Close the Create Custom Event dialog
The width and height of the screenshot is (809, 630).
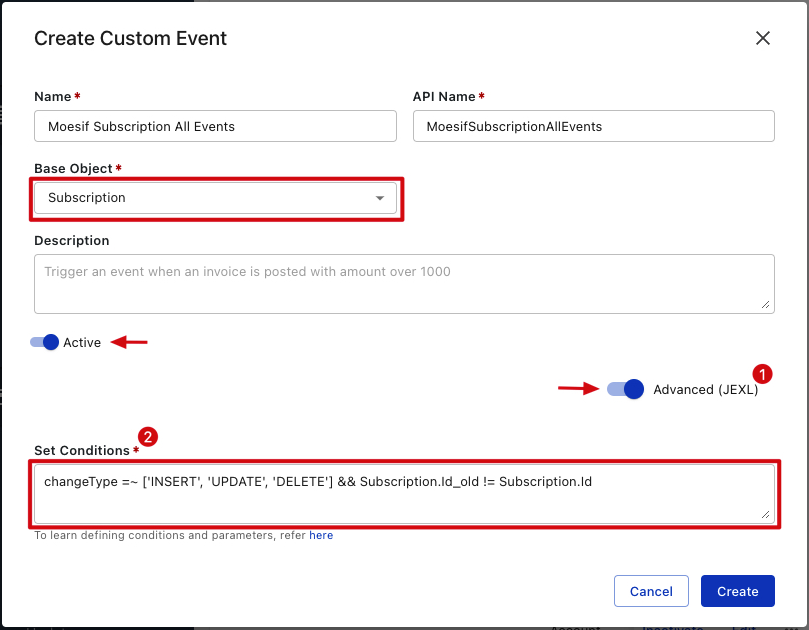762,39
